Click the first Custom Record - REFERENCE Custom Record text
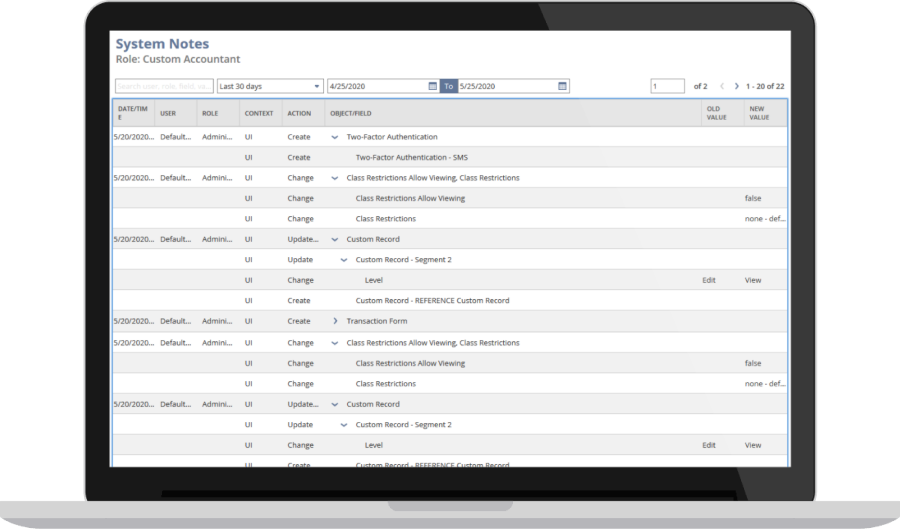This screenshot has height=529, width=900. click(x=432, y=301)
